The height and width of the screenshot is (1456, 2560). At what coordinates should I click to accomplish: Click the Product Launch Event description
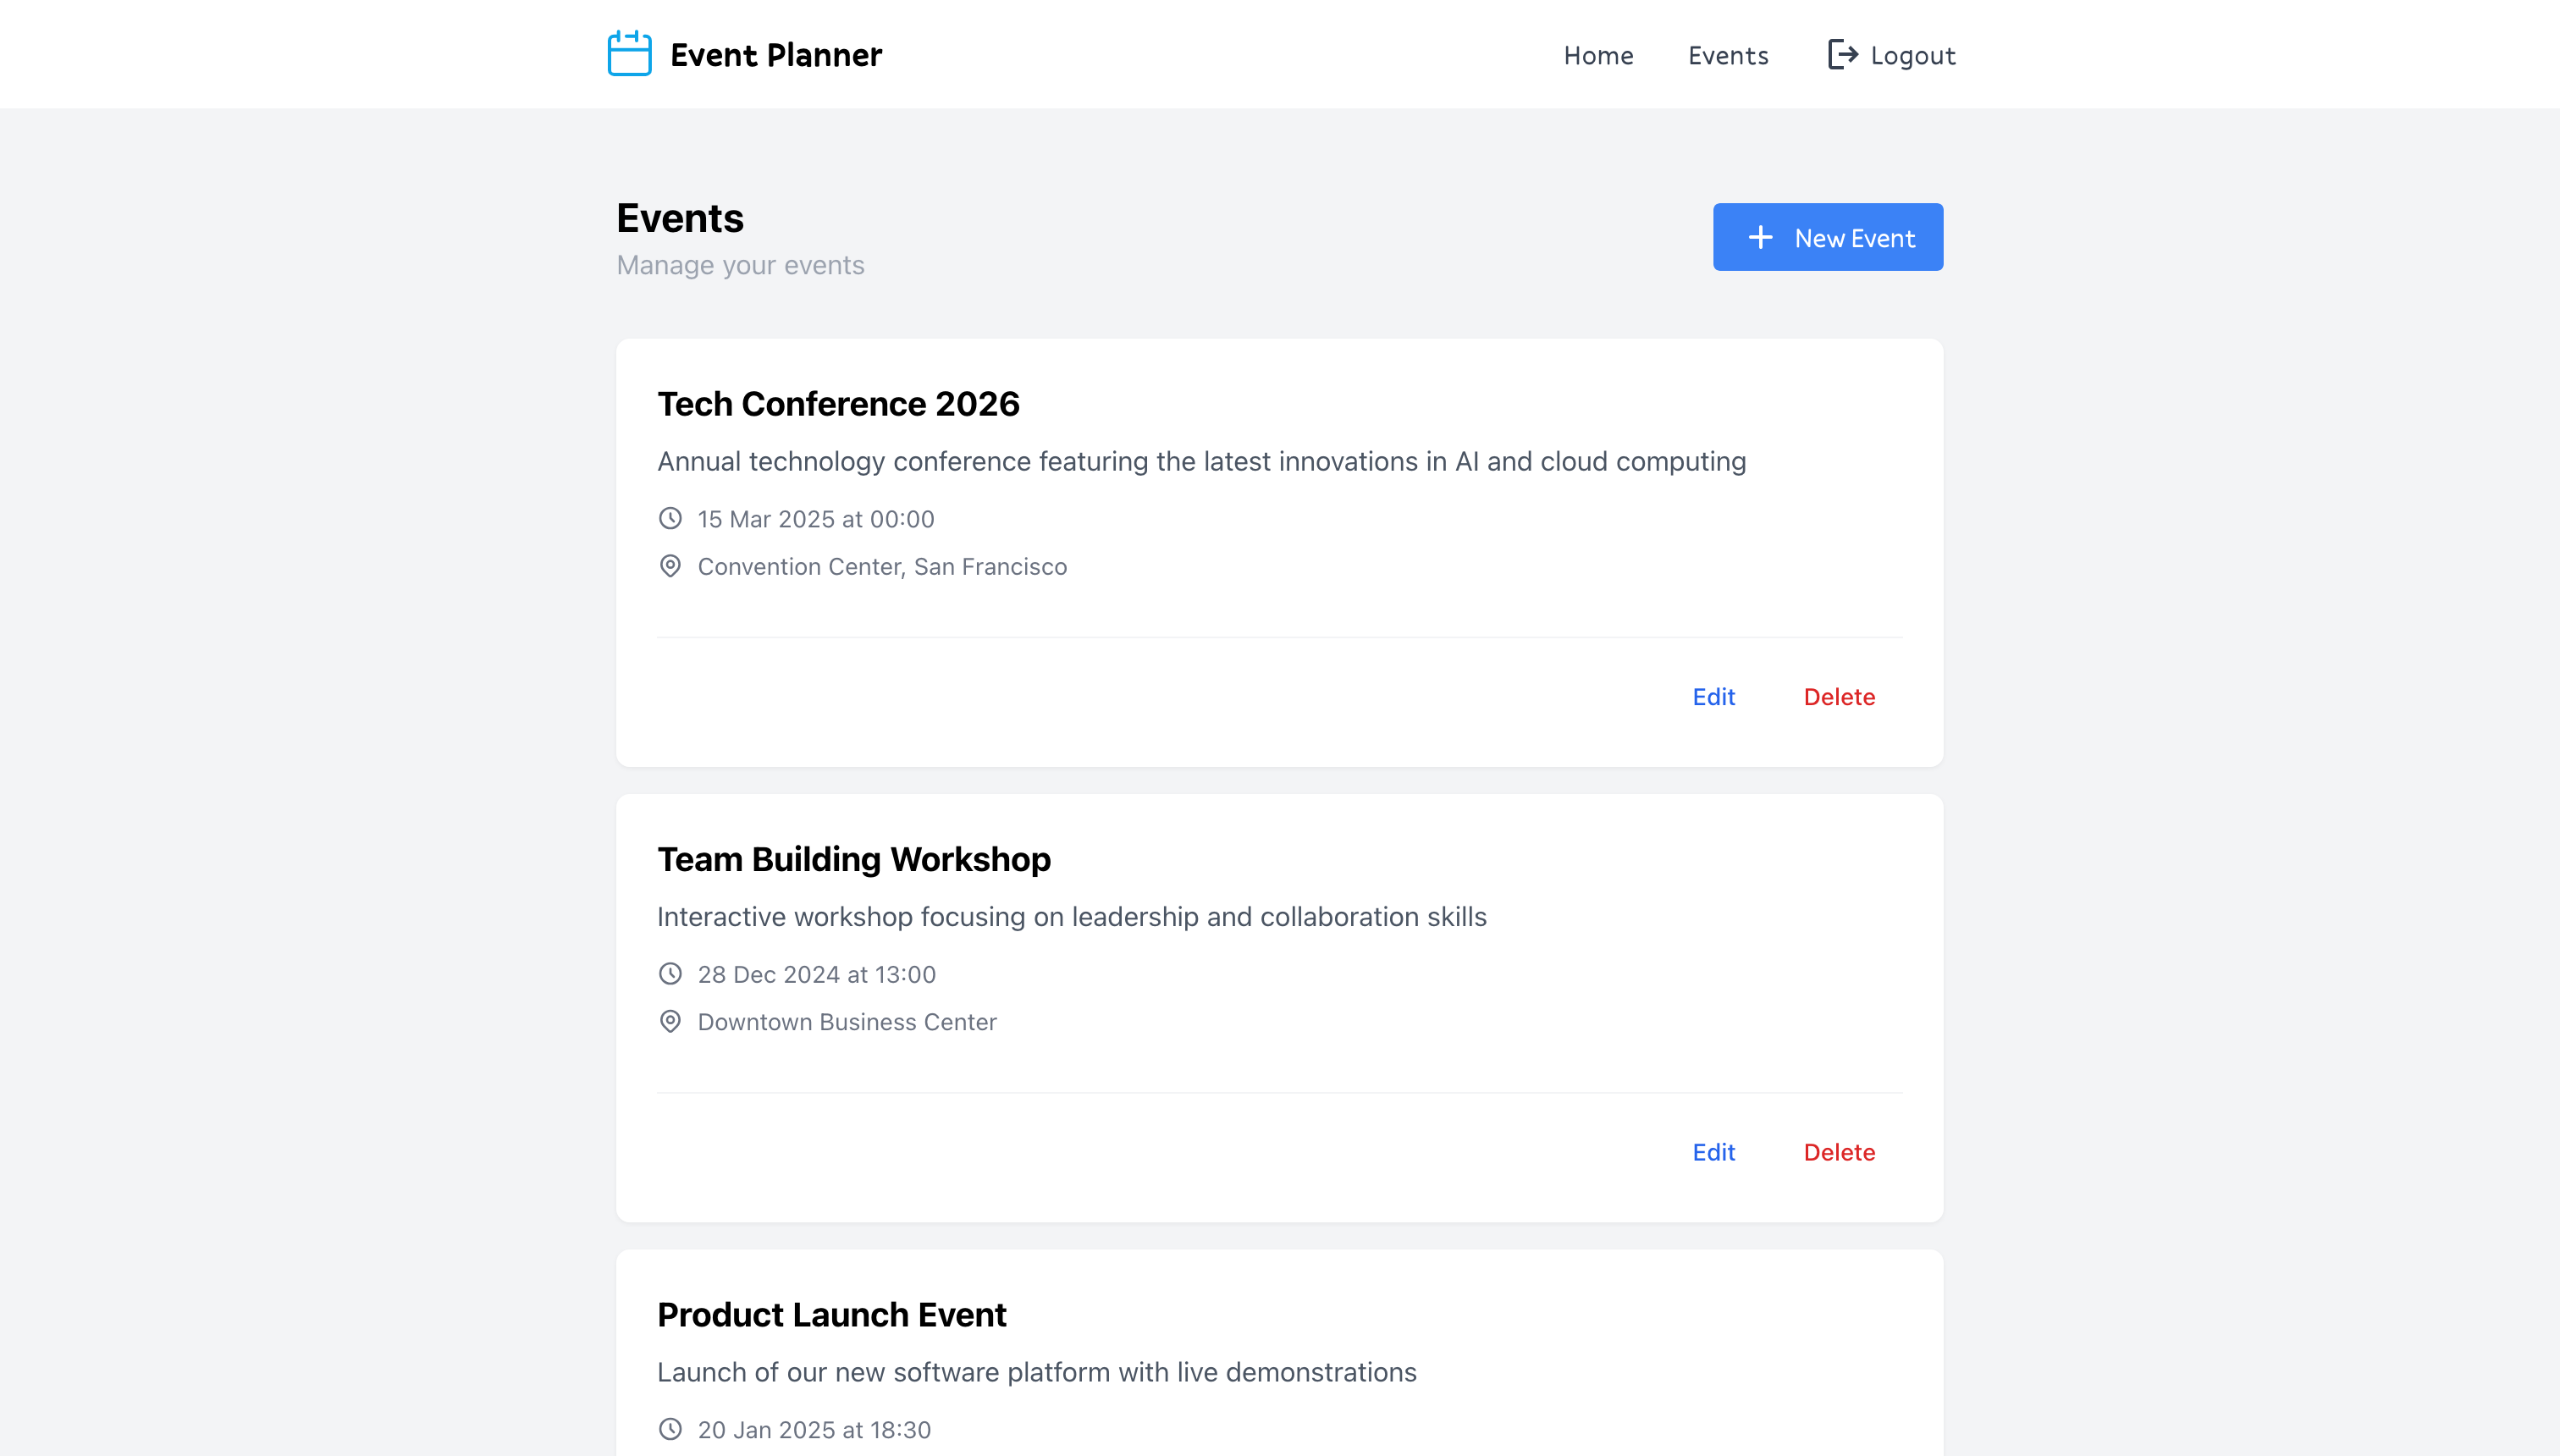tap(1036, 1372)
